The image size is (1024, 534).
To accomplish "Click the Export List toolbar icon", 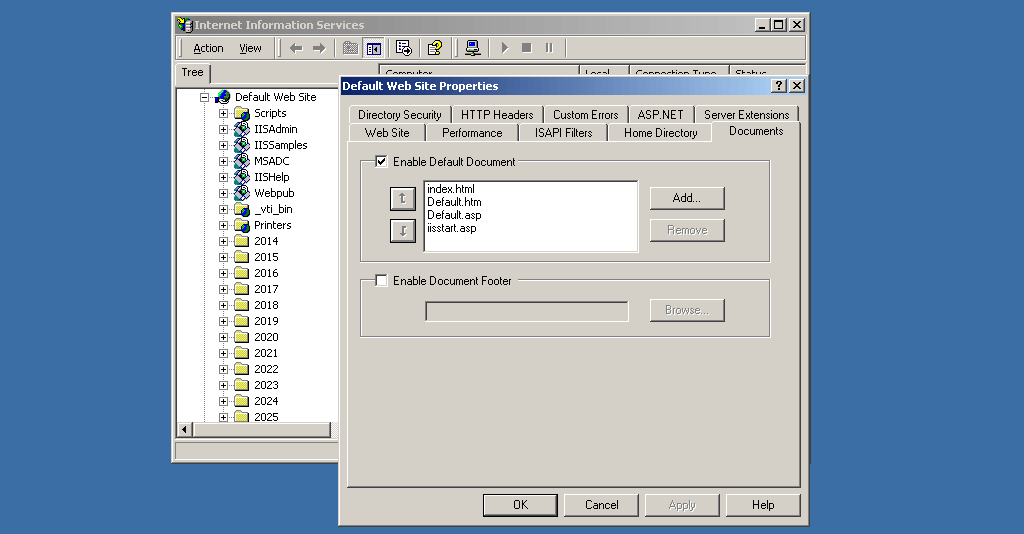I will pyautogui.click(x=404, y=48).
